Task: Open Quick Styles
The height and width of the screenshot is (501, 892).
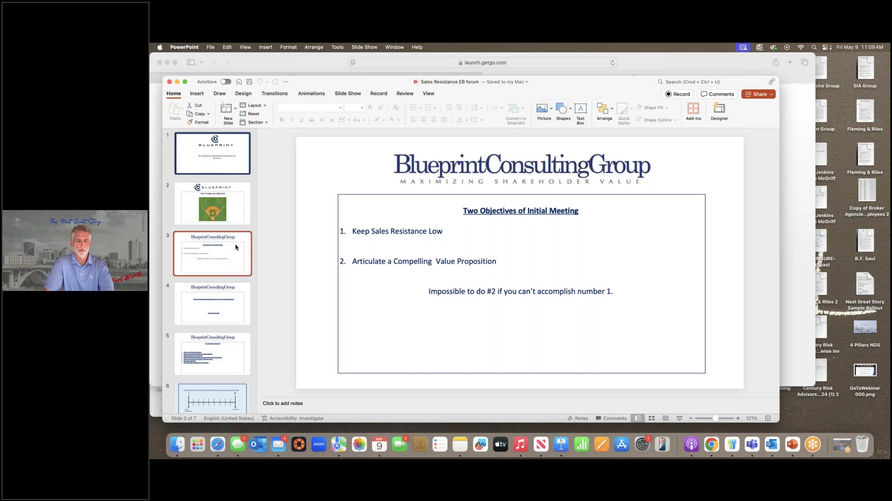Action: 623,112
